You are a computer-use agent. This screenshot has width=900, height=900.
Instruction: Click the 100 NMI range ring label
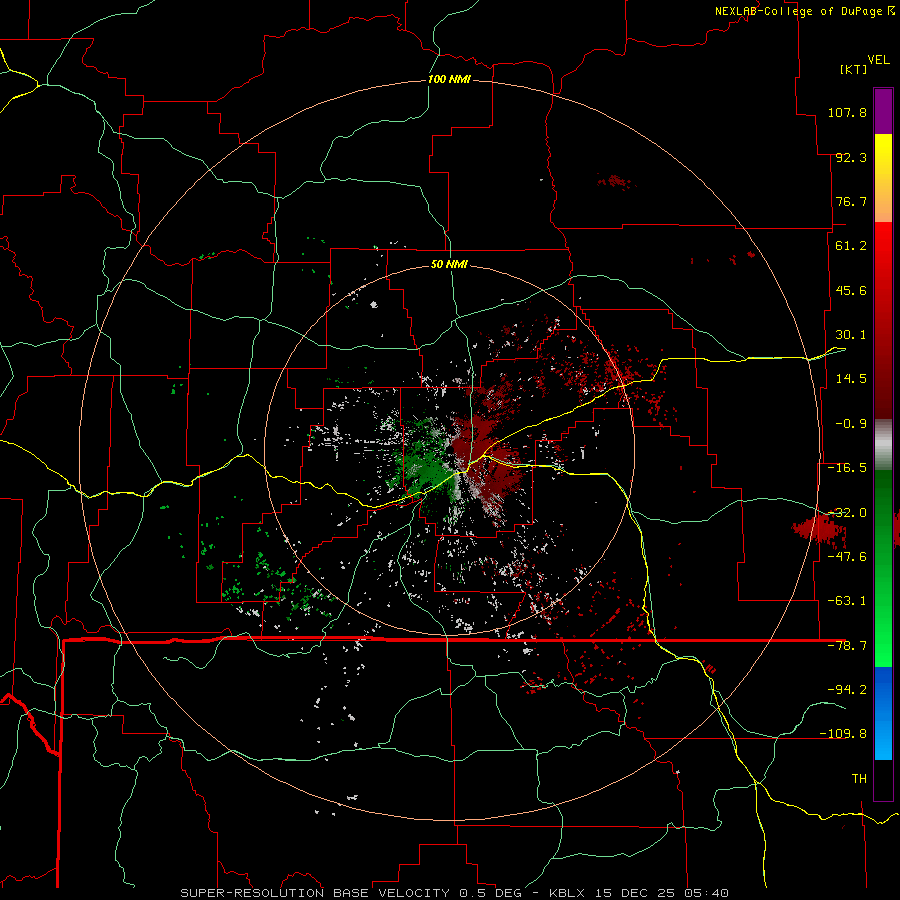click(x=449, y=79)
